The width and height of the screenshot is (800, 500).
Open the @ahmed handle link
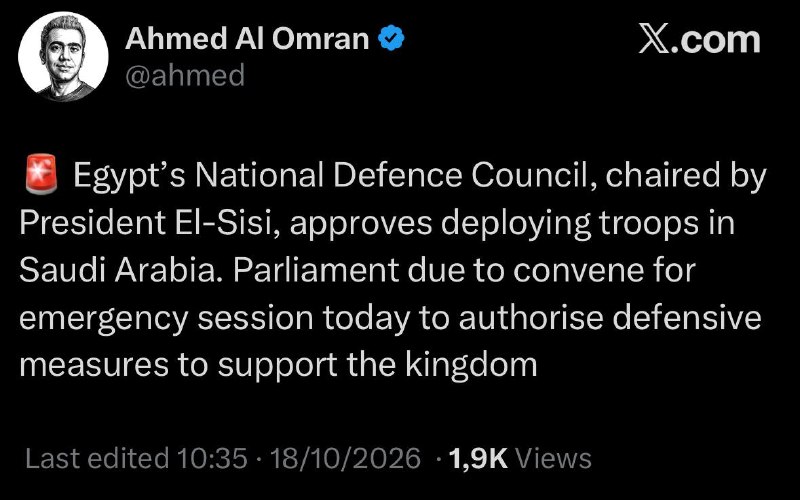(185, 76)
